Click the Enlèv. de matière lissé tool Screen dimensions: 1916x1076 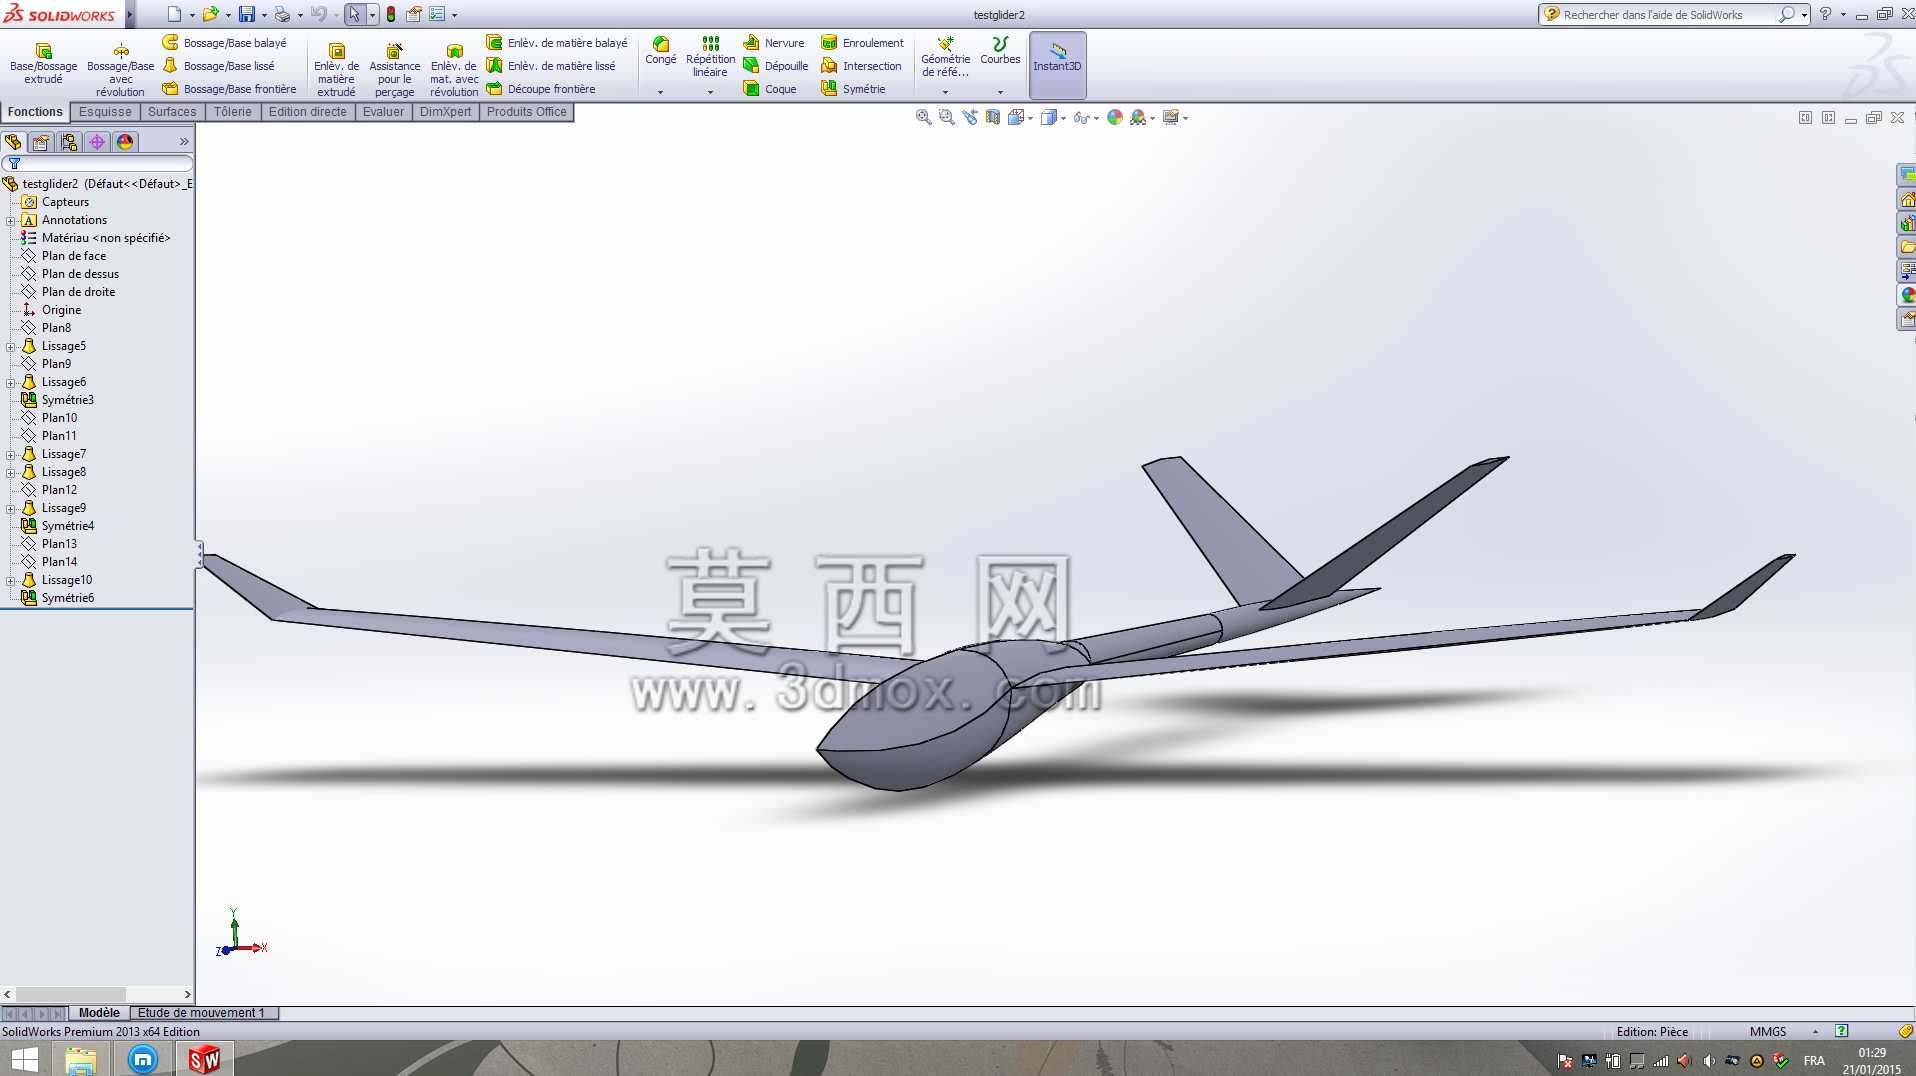pyautogui.click(x=551, y=66)
